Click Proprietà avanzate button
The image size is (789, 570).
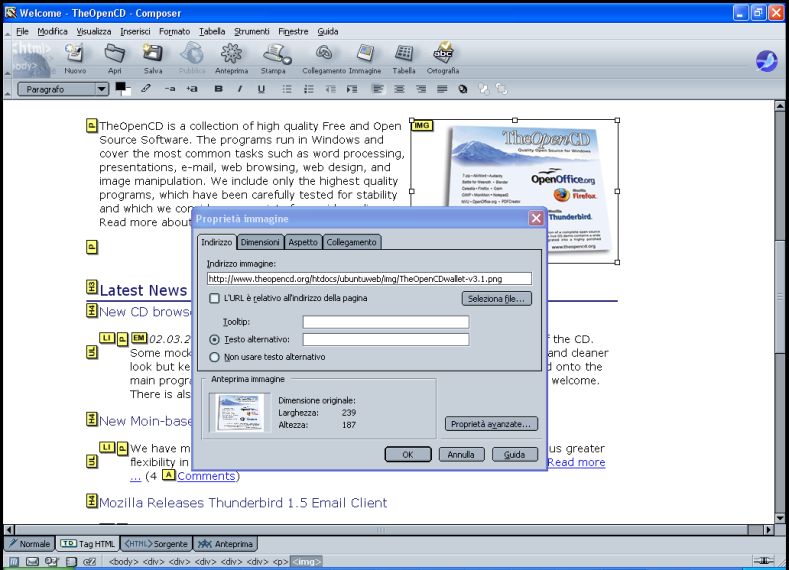491,424
